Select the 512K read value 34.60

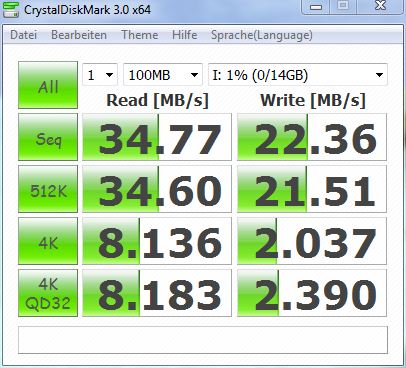pyautogui.click(x=157, y=189)
